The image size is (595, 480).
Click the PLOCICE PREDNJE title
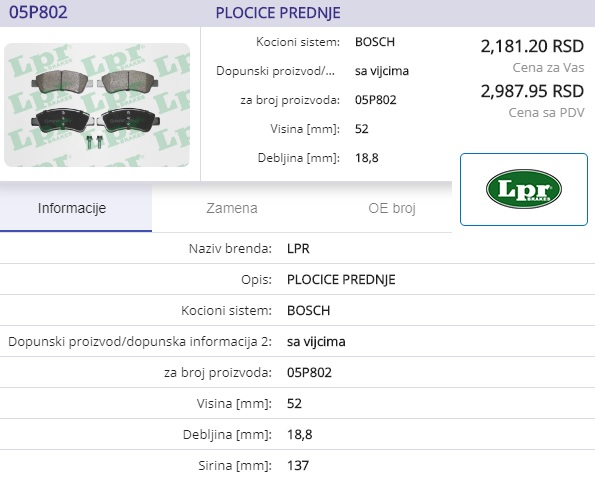278,13
